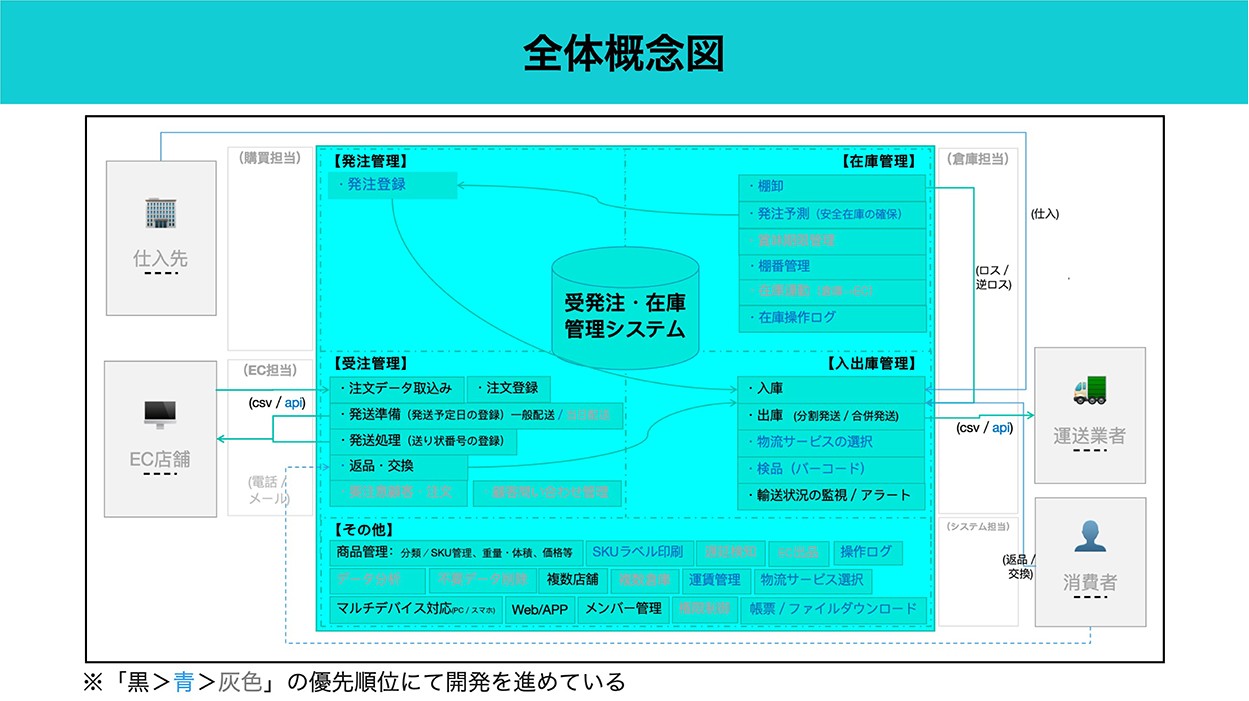Viewport: 1249px width, 701px height.
Task: Click the person icon above 消費者
Action: (1089, 538)
